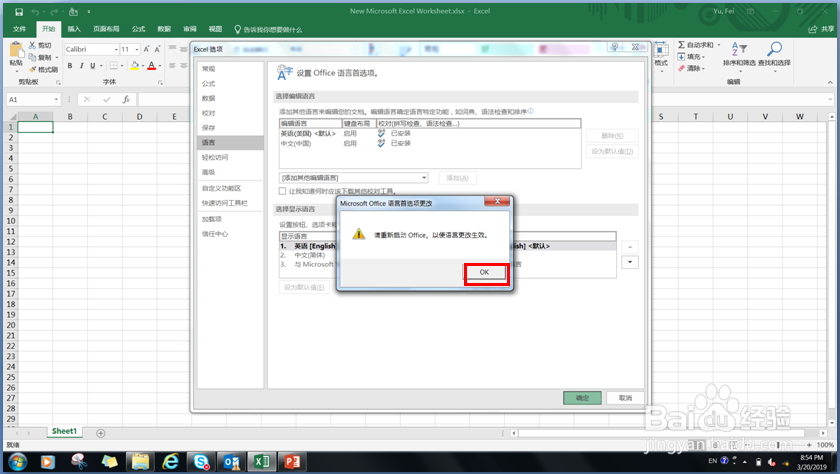Open the 文件 File tab

click(19, 29)
